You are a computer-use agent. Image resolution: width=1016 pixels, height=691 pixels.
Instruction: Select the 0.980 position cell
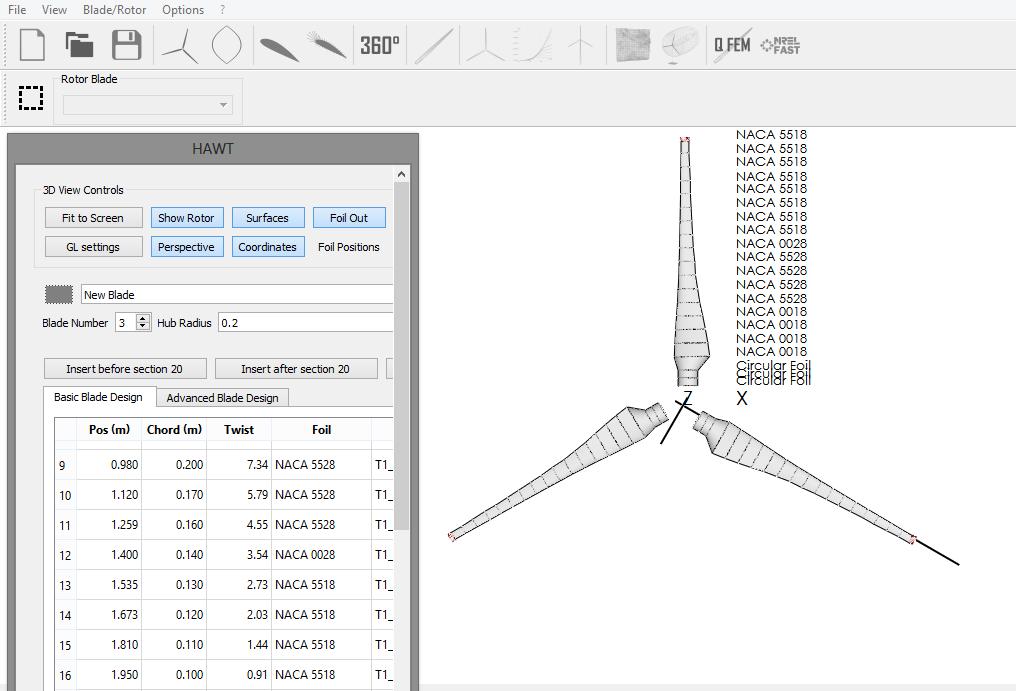click(x=109, y=465)
